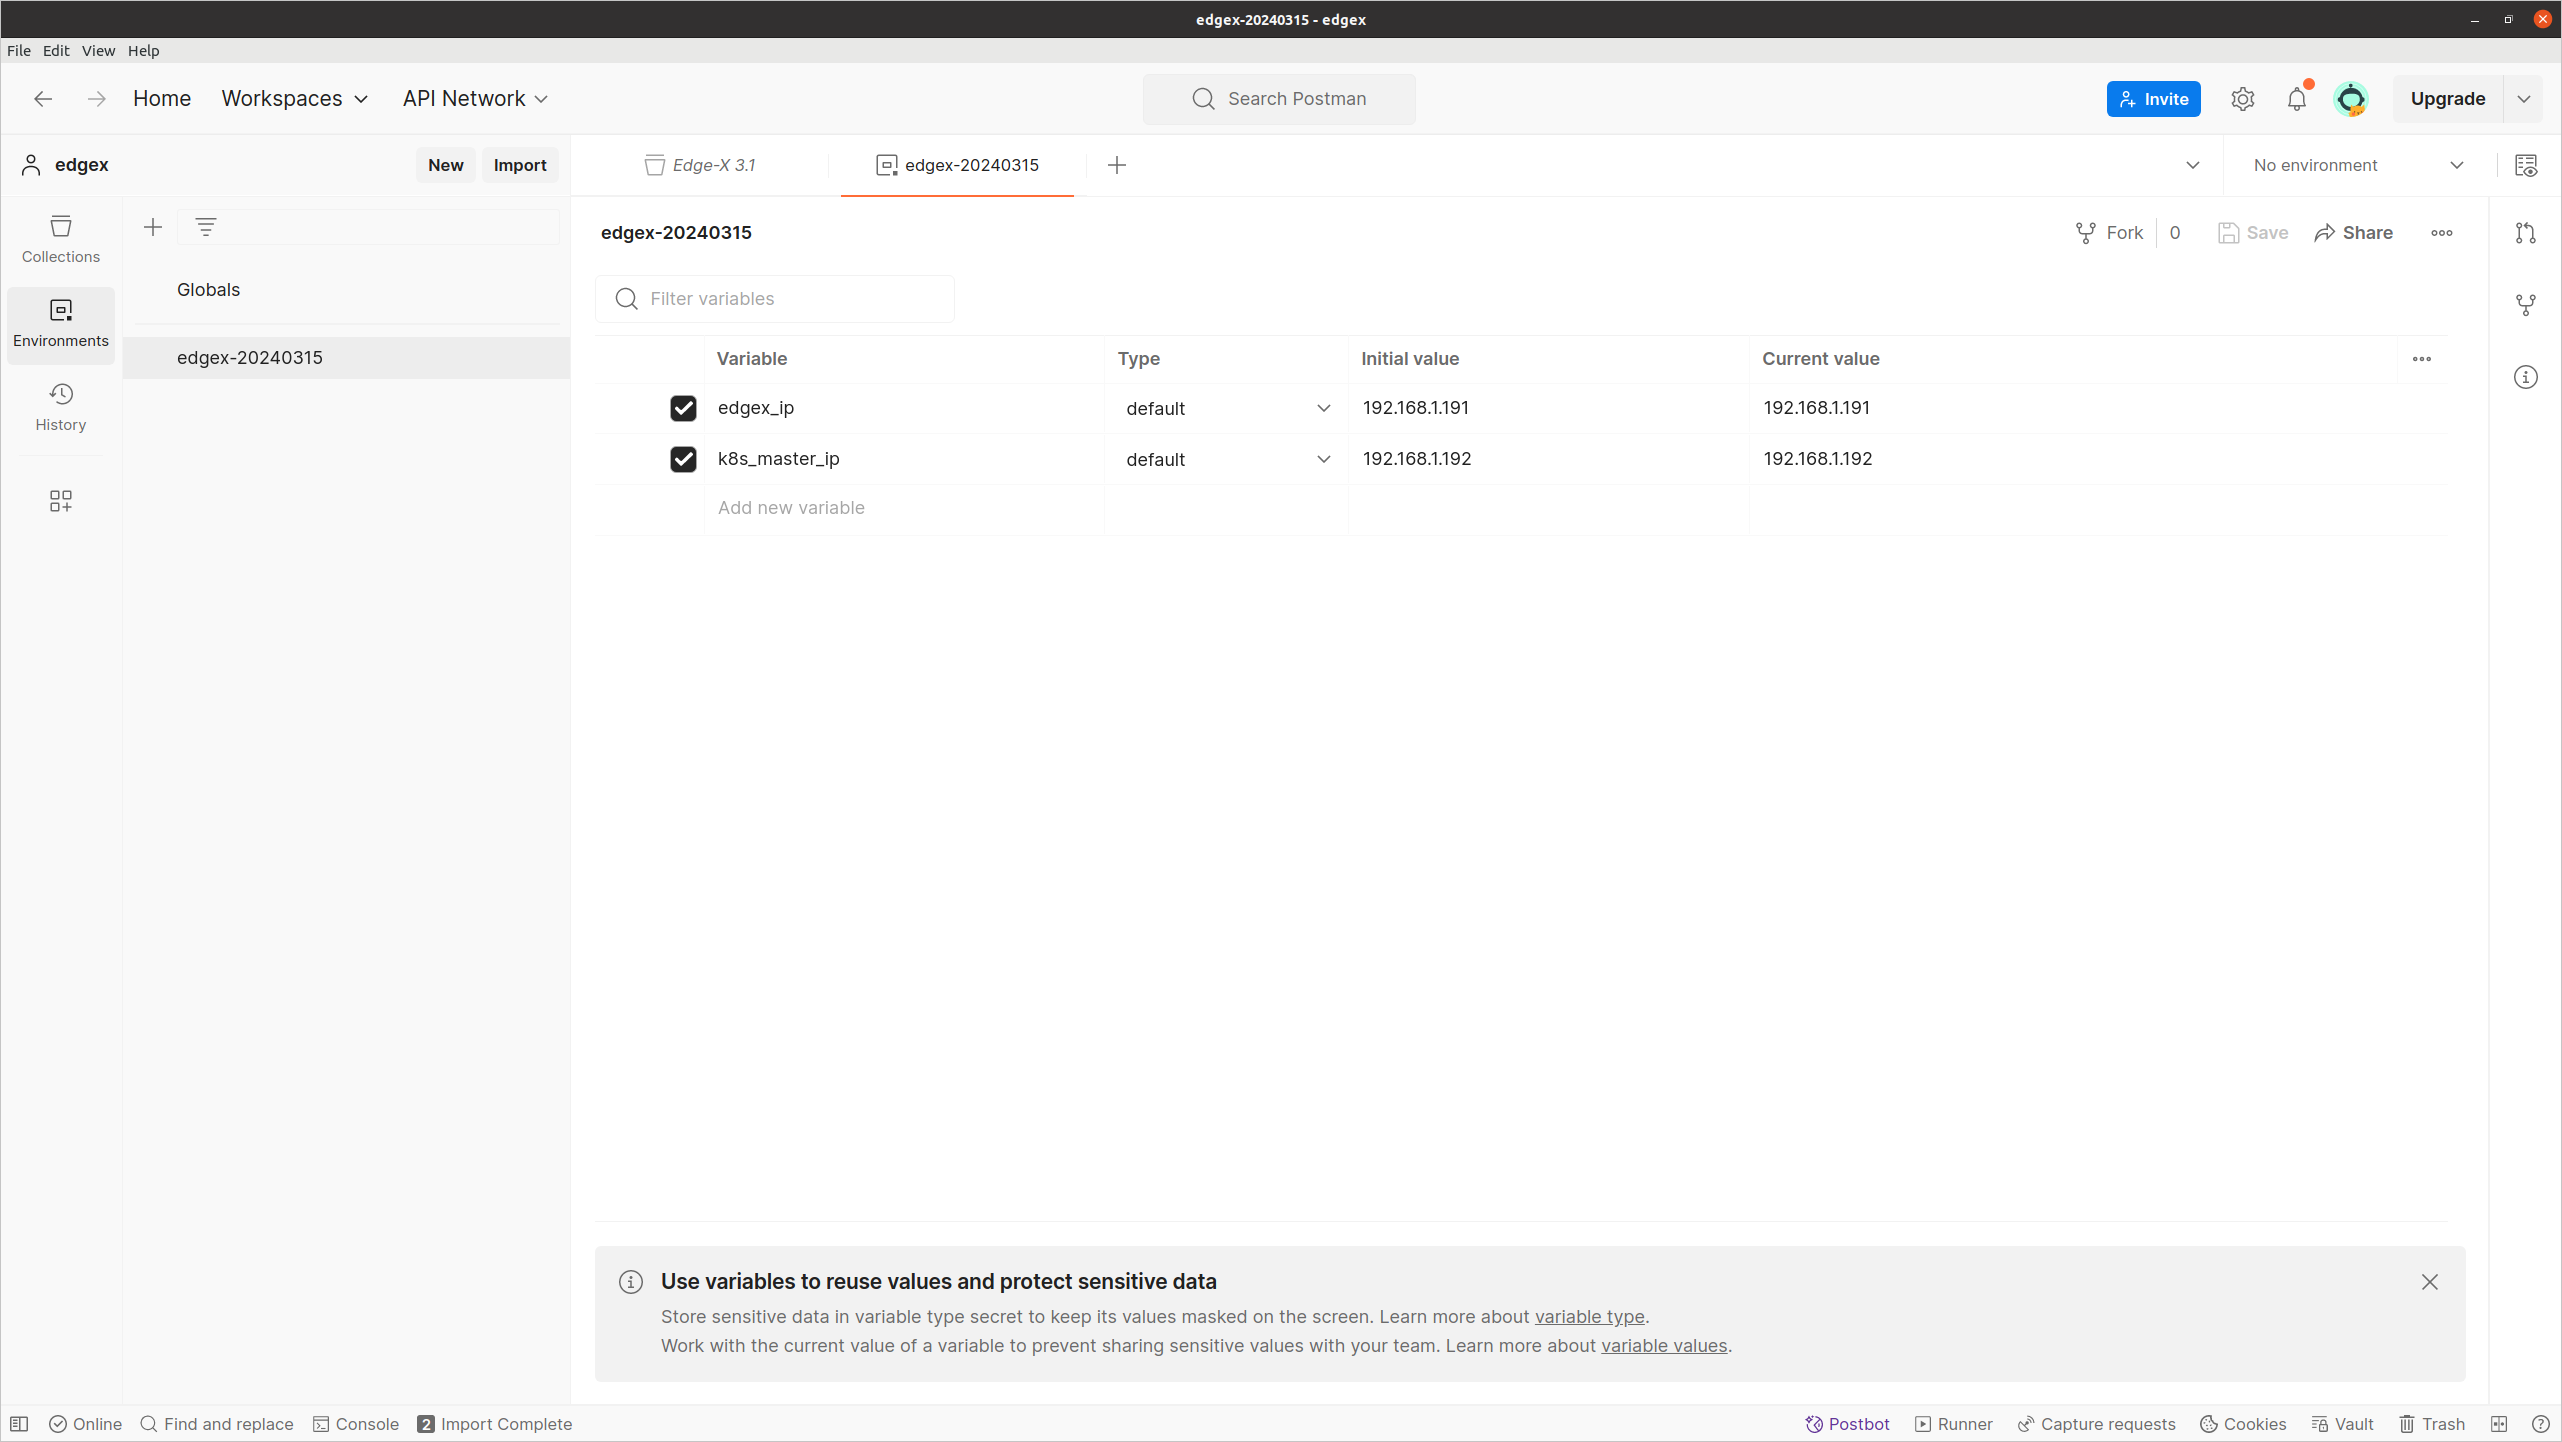
Task: Expand the API Network dropdown
Action: coord(475,98)
